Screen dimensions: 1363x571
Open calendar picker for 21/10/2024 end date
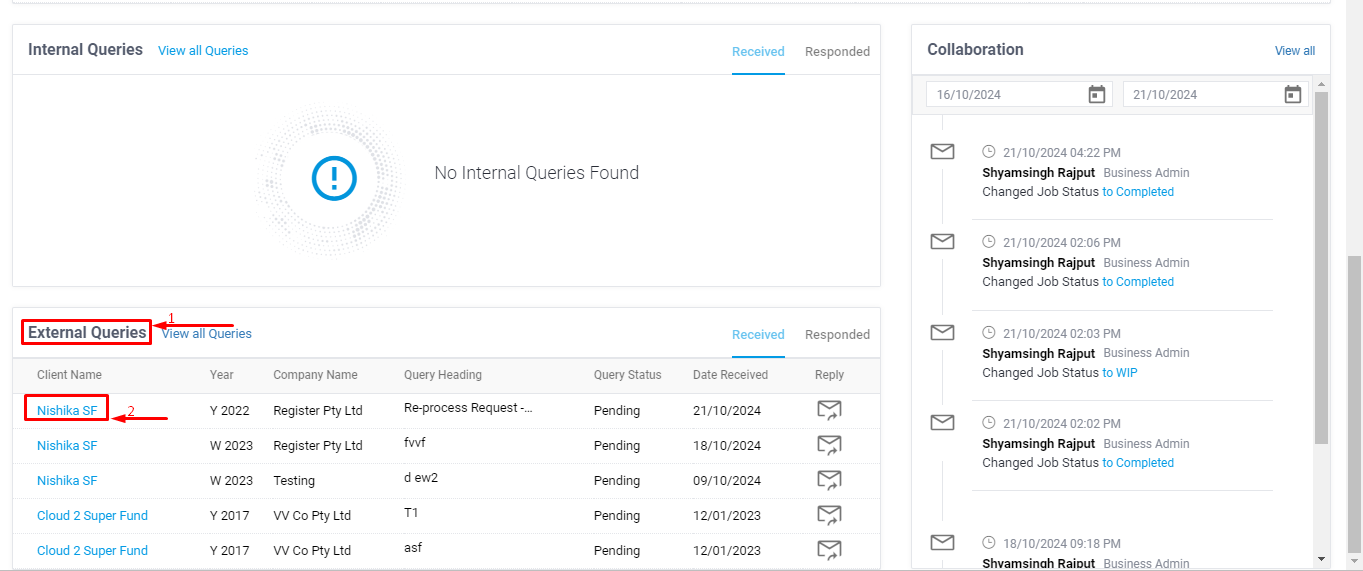1293,94
